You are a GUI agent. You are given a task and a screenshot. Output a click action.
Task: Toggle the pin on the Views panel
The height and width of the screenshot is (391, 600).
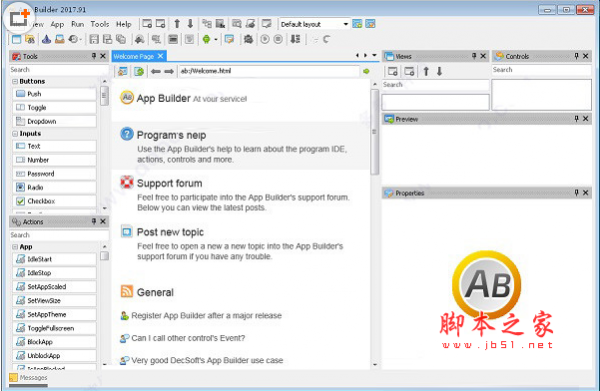(474, 56)
